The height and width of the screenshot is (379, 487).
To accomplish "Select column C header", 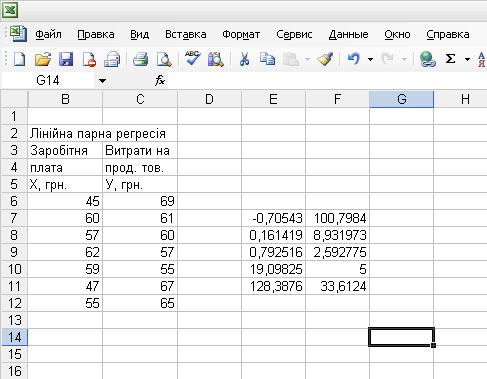I will (x=140, y=99).
